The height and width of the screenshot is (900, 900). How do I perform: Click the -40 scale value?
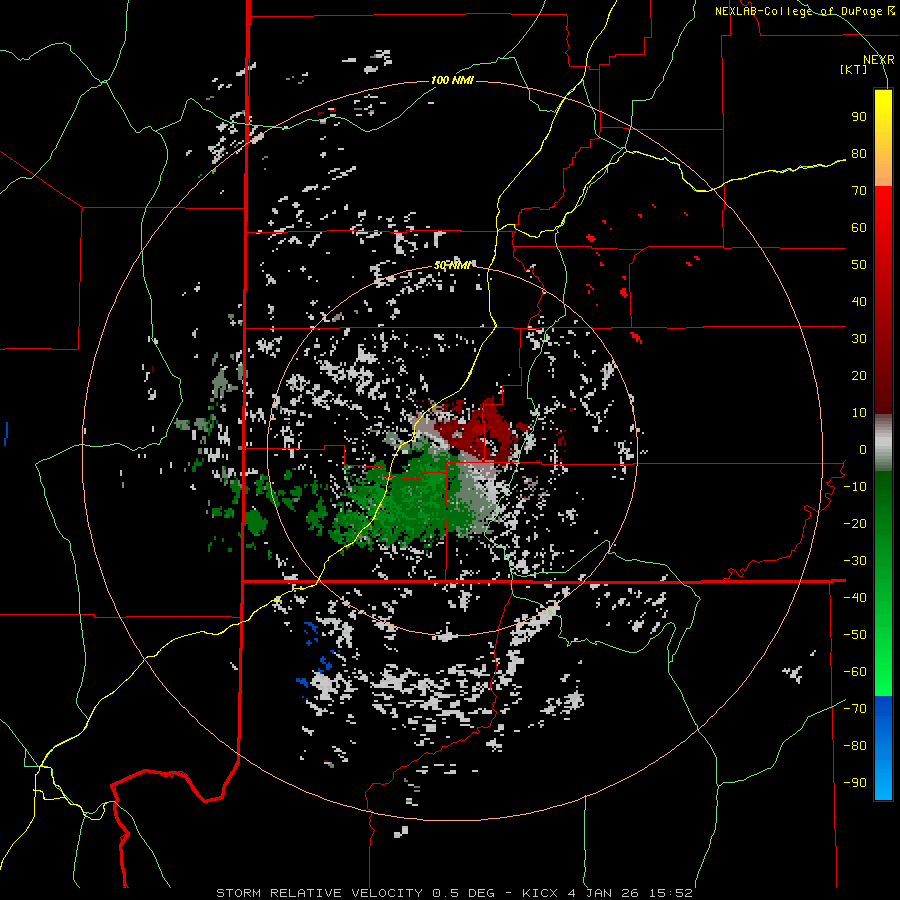click(855, 598)
